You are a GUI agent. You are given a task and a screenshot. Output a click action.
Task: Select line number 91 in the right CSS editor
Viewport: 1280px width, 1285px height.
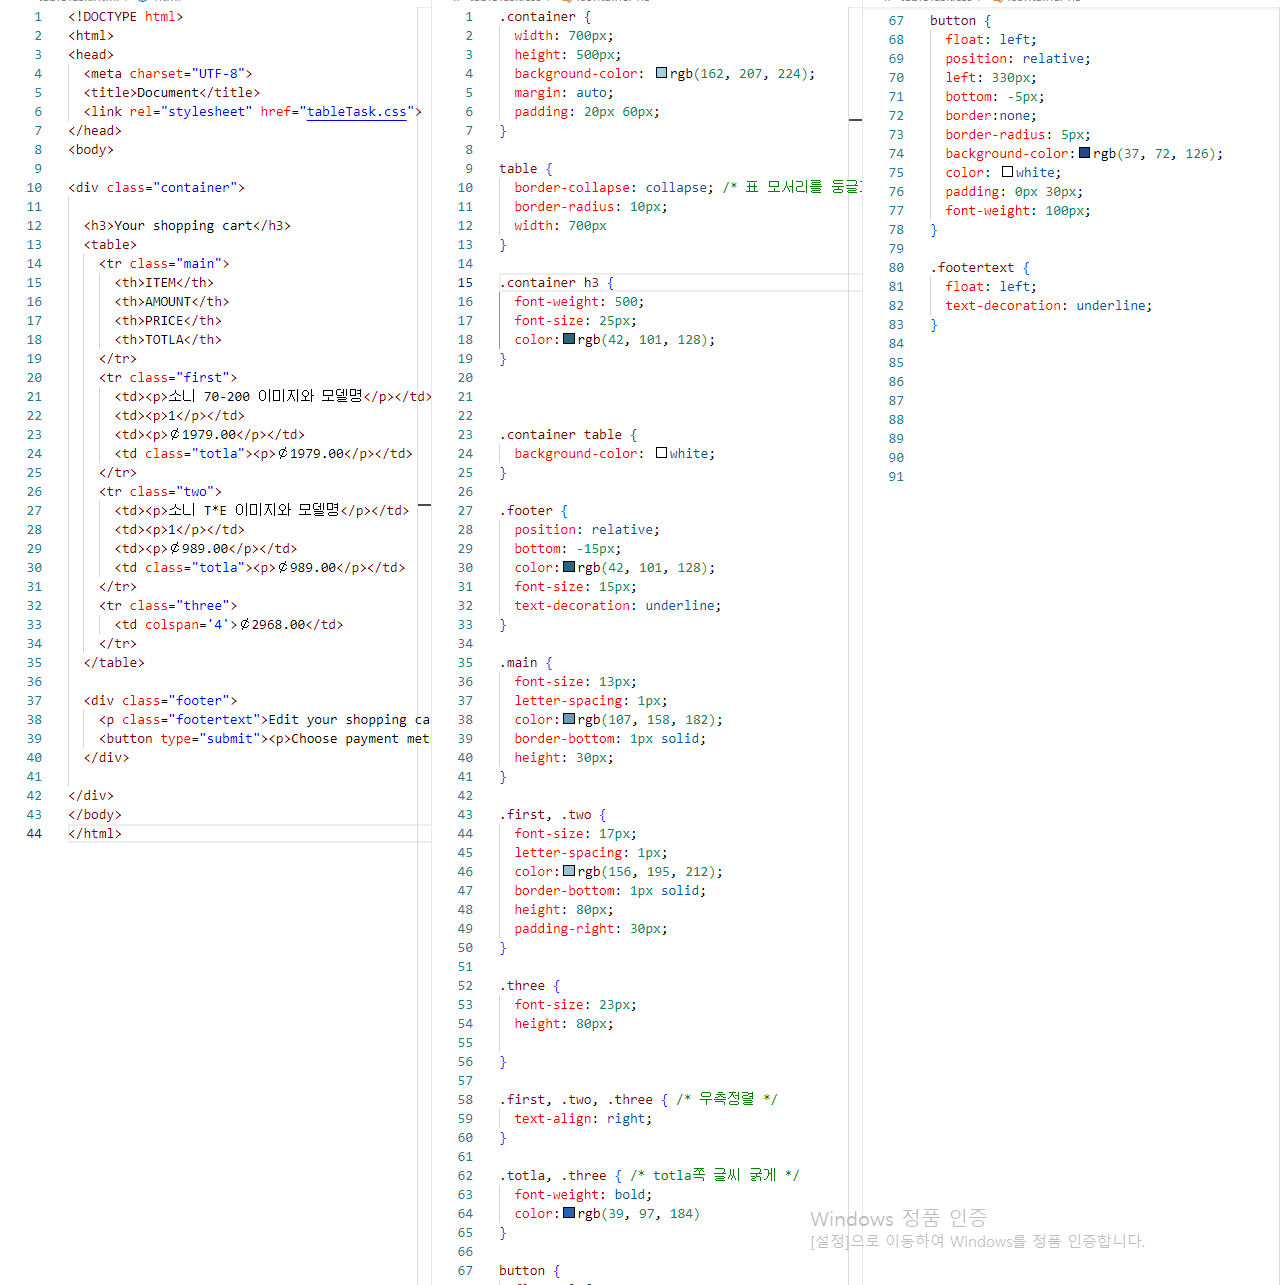point(896,477)
